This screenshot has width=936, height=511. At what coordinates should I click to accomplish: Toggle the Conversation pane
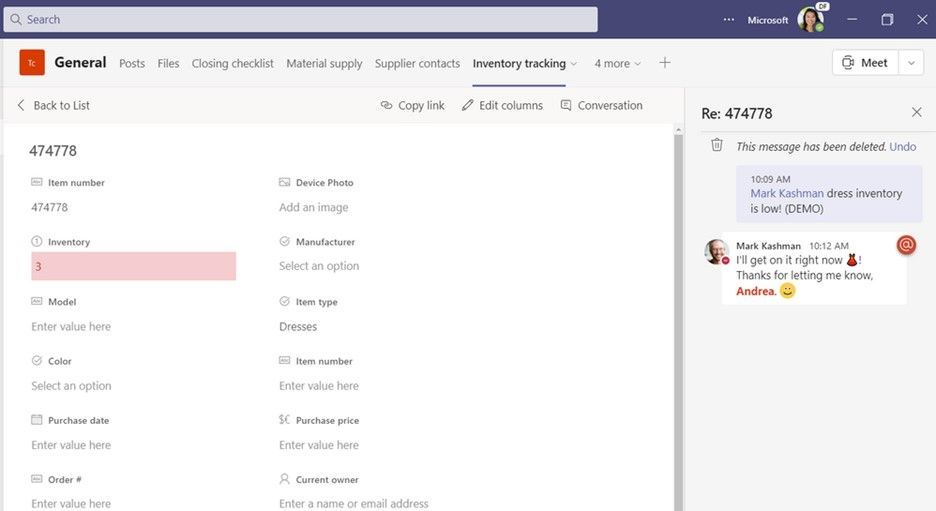tap(601, 106)
